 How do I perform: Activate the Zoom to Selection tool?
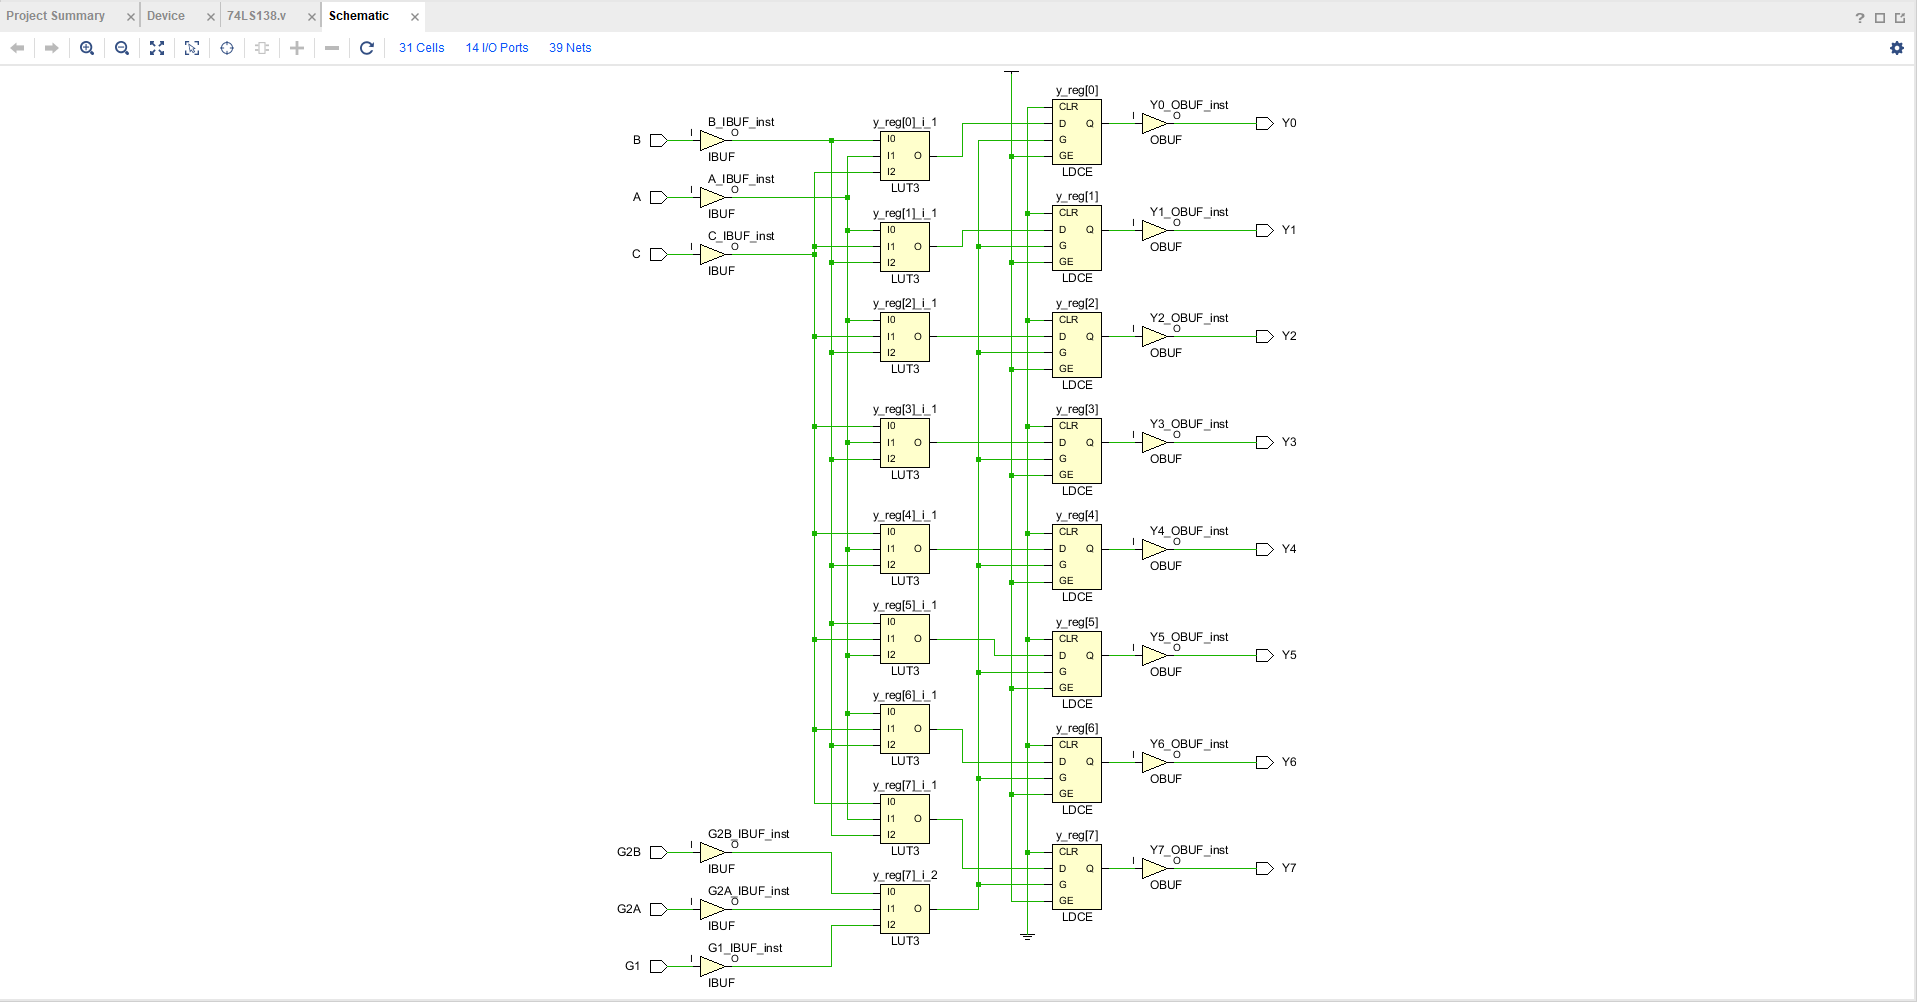point(191,48)
